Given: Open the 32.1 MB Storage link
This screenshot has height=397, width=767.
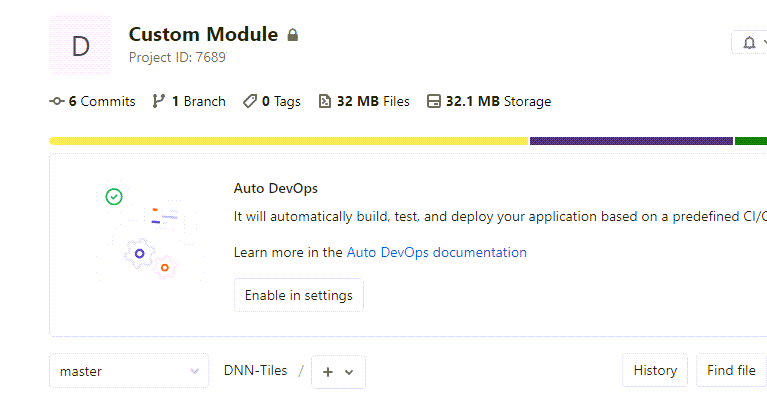Looking at the screenshot, I should point(489,101).
